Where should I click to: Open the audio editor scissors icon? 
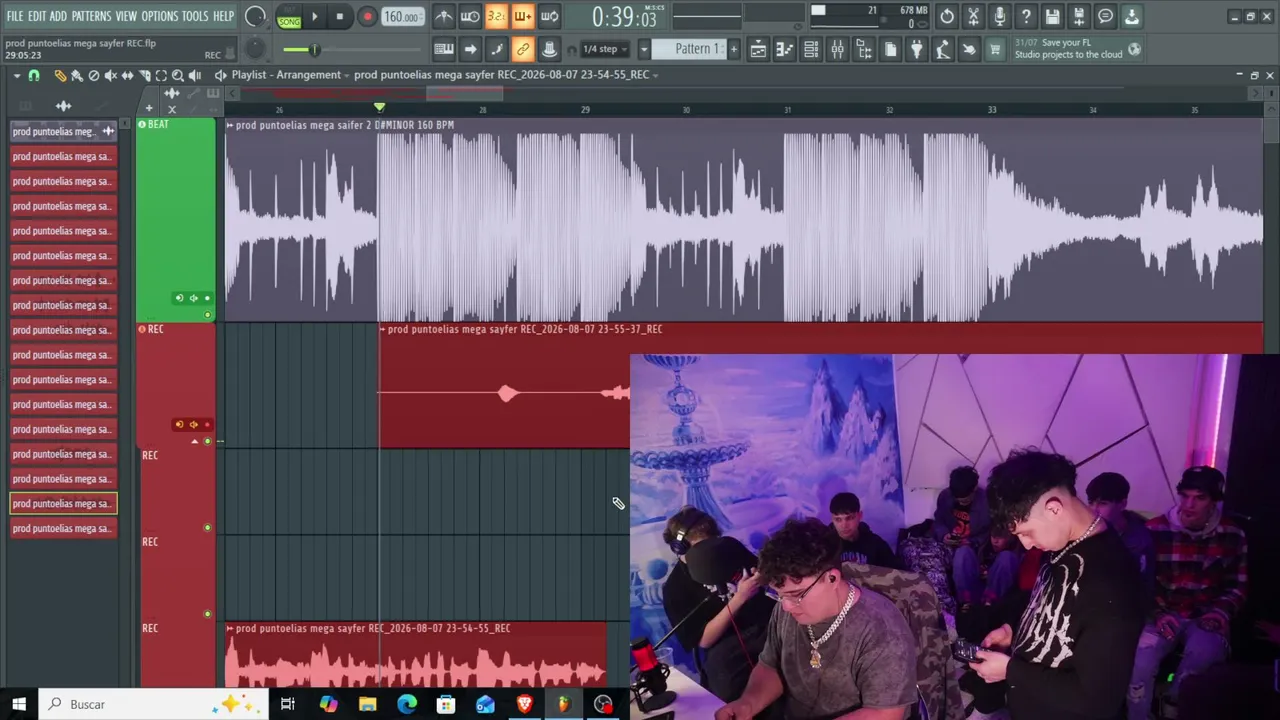coord(973,16)
